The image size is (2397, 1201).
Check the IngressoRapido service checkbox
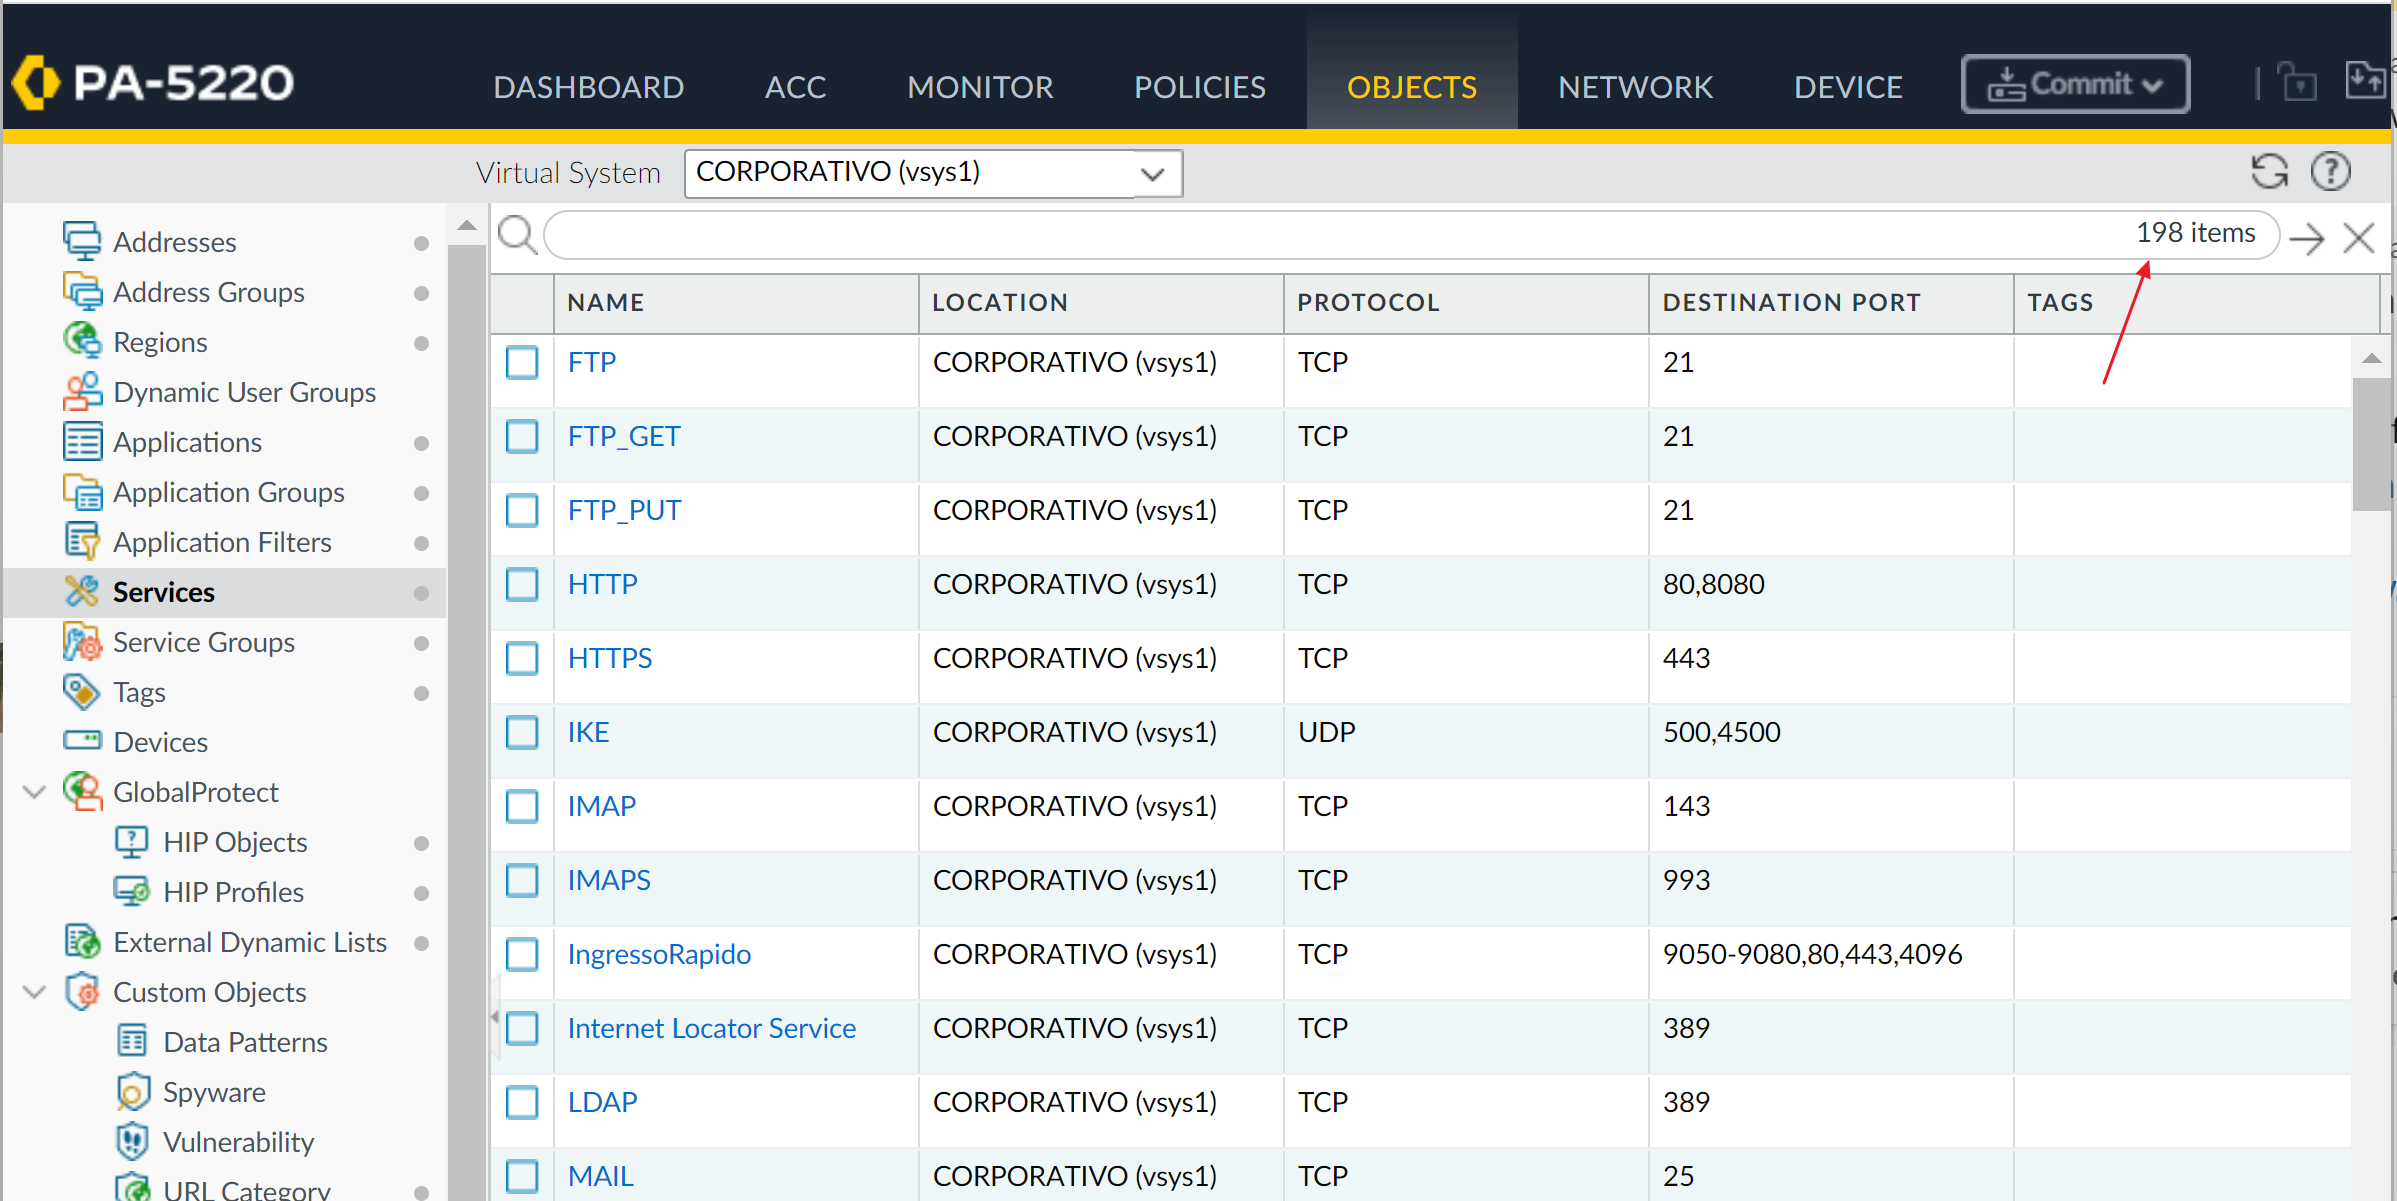click(522, 954)
